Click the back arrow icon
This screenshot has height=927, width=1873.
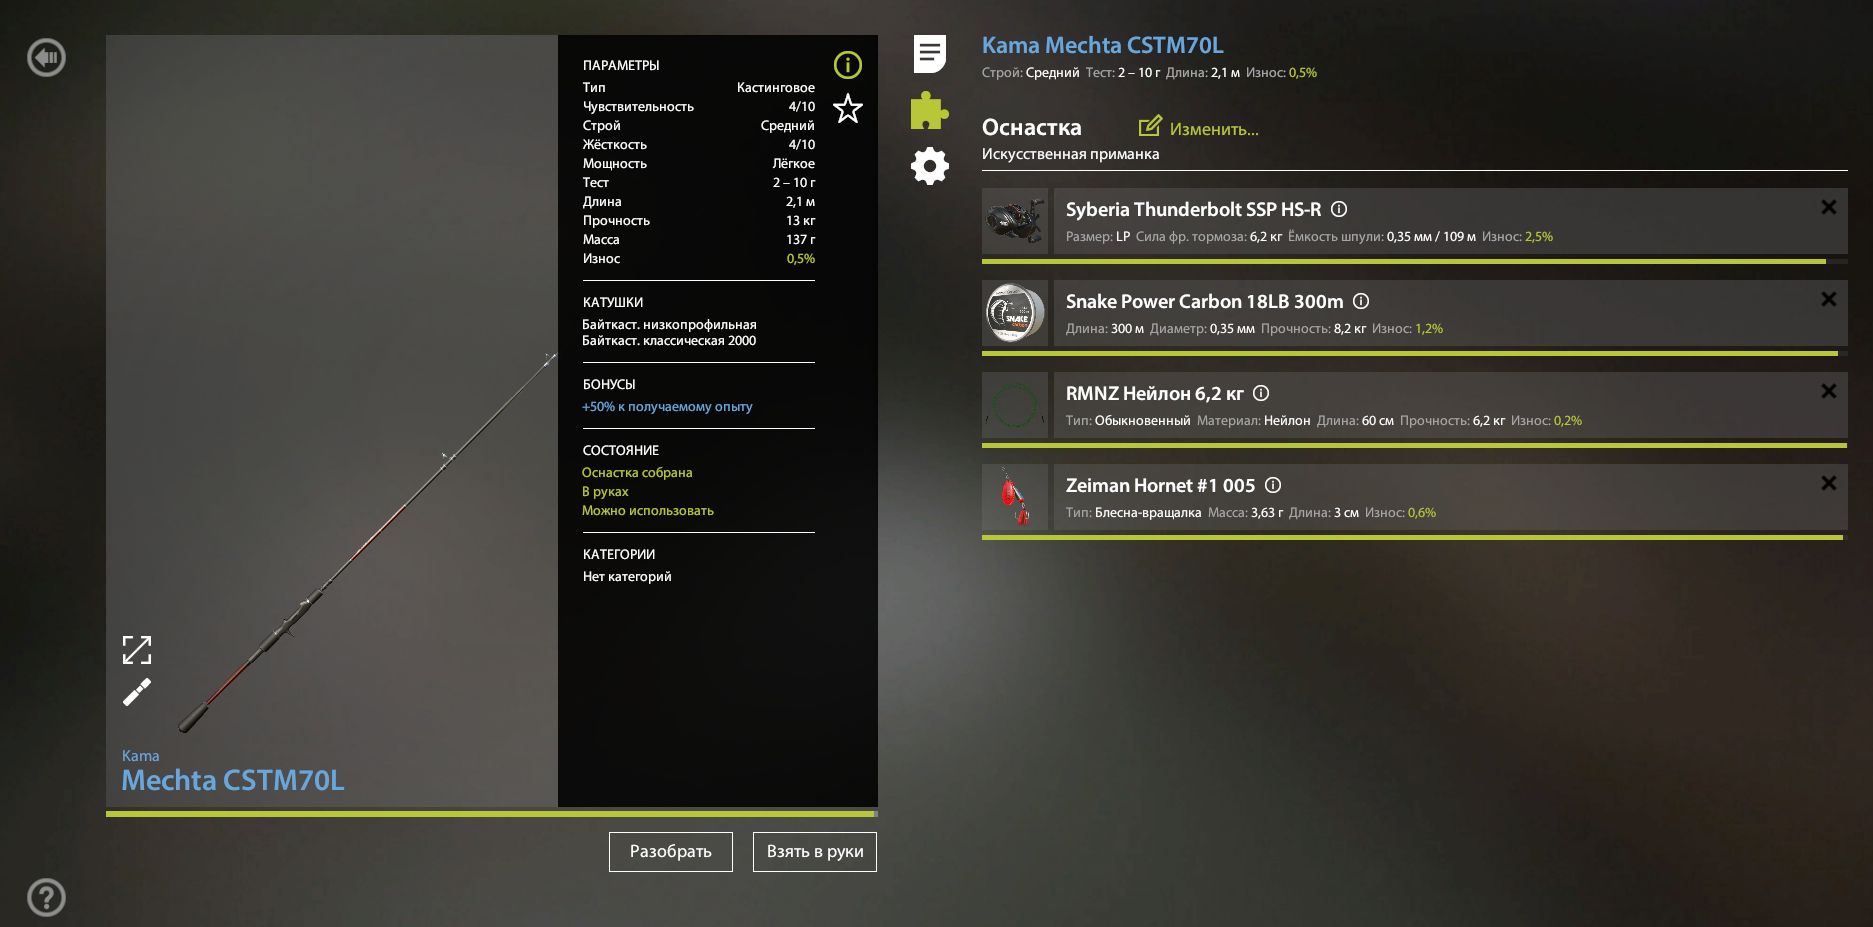point(46,58)
